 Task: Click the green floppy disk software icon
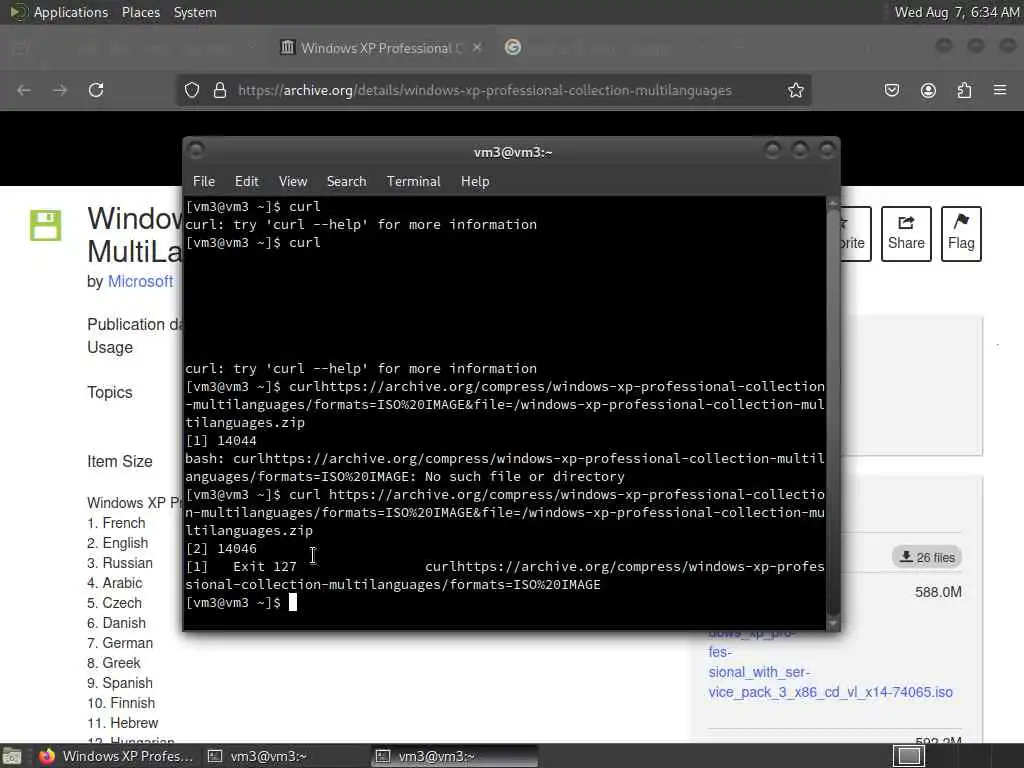point(46,225)
